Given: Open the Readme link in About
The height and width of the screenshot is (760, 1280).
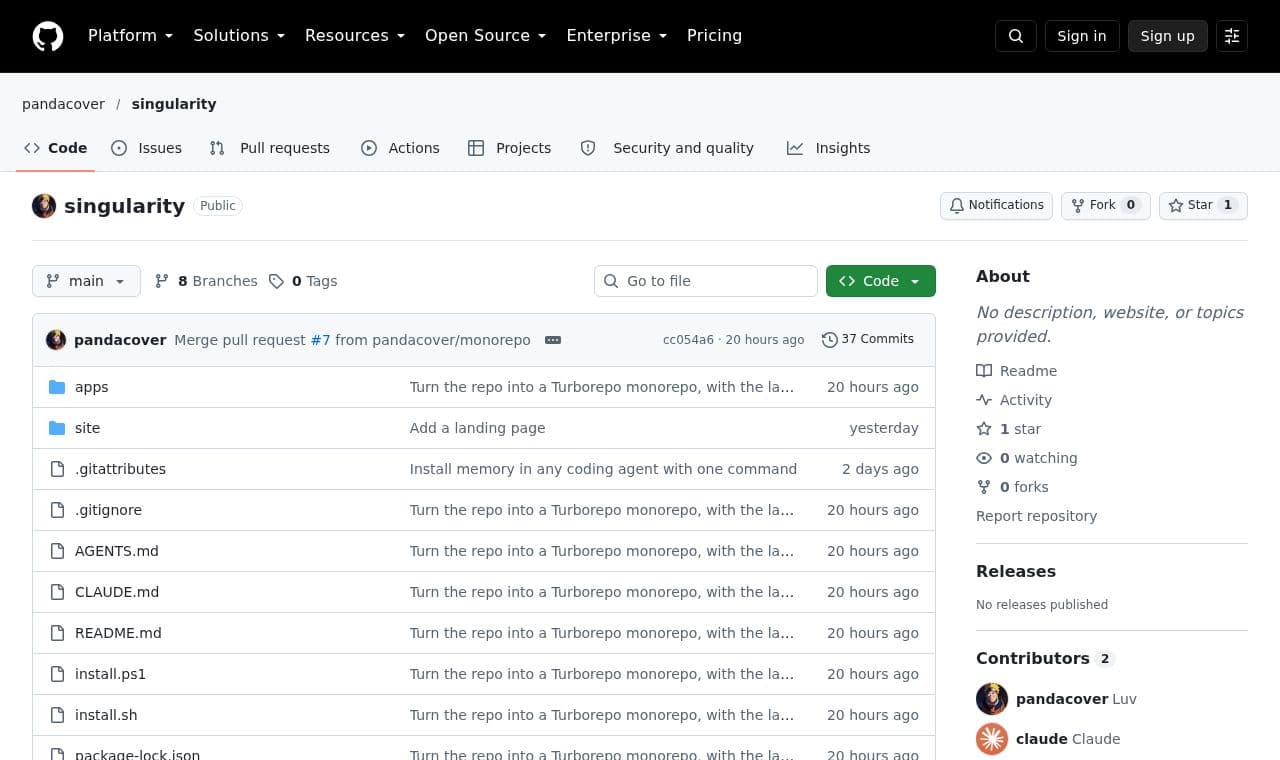Looking at the screenshot, I should click(x=1017, y=371).
